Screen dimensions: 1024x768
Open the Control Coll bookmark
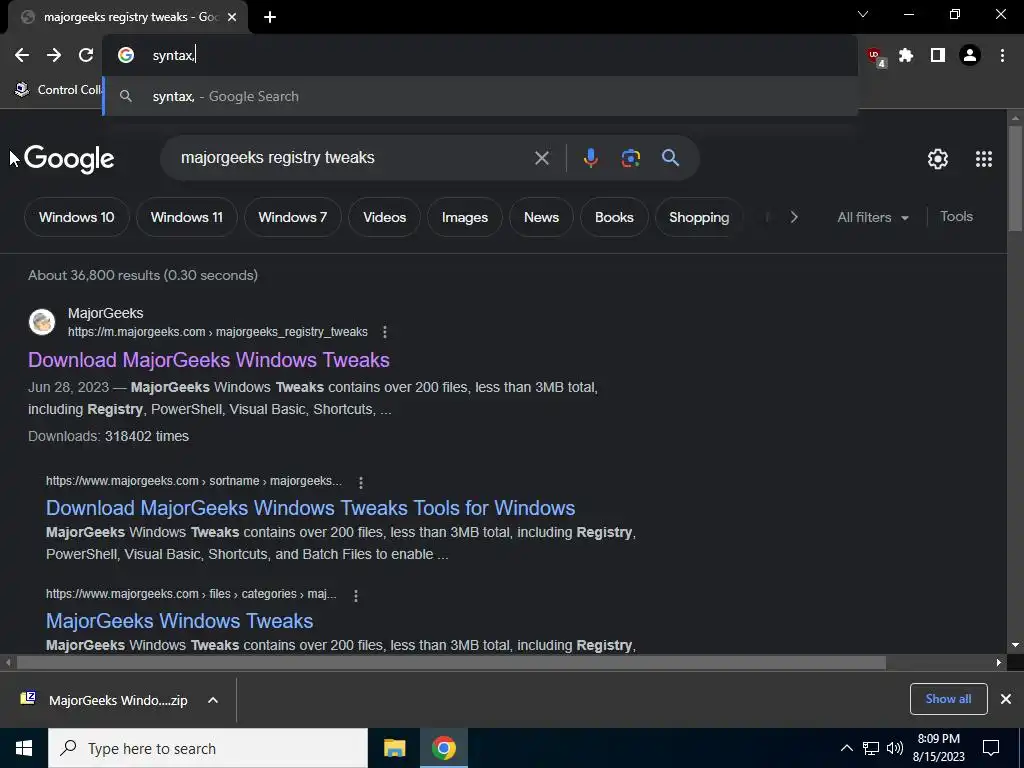[x=59, y=89]
